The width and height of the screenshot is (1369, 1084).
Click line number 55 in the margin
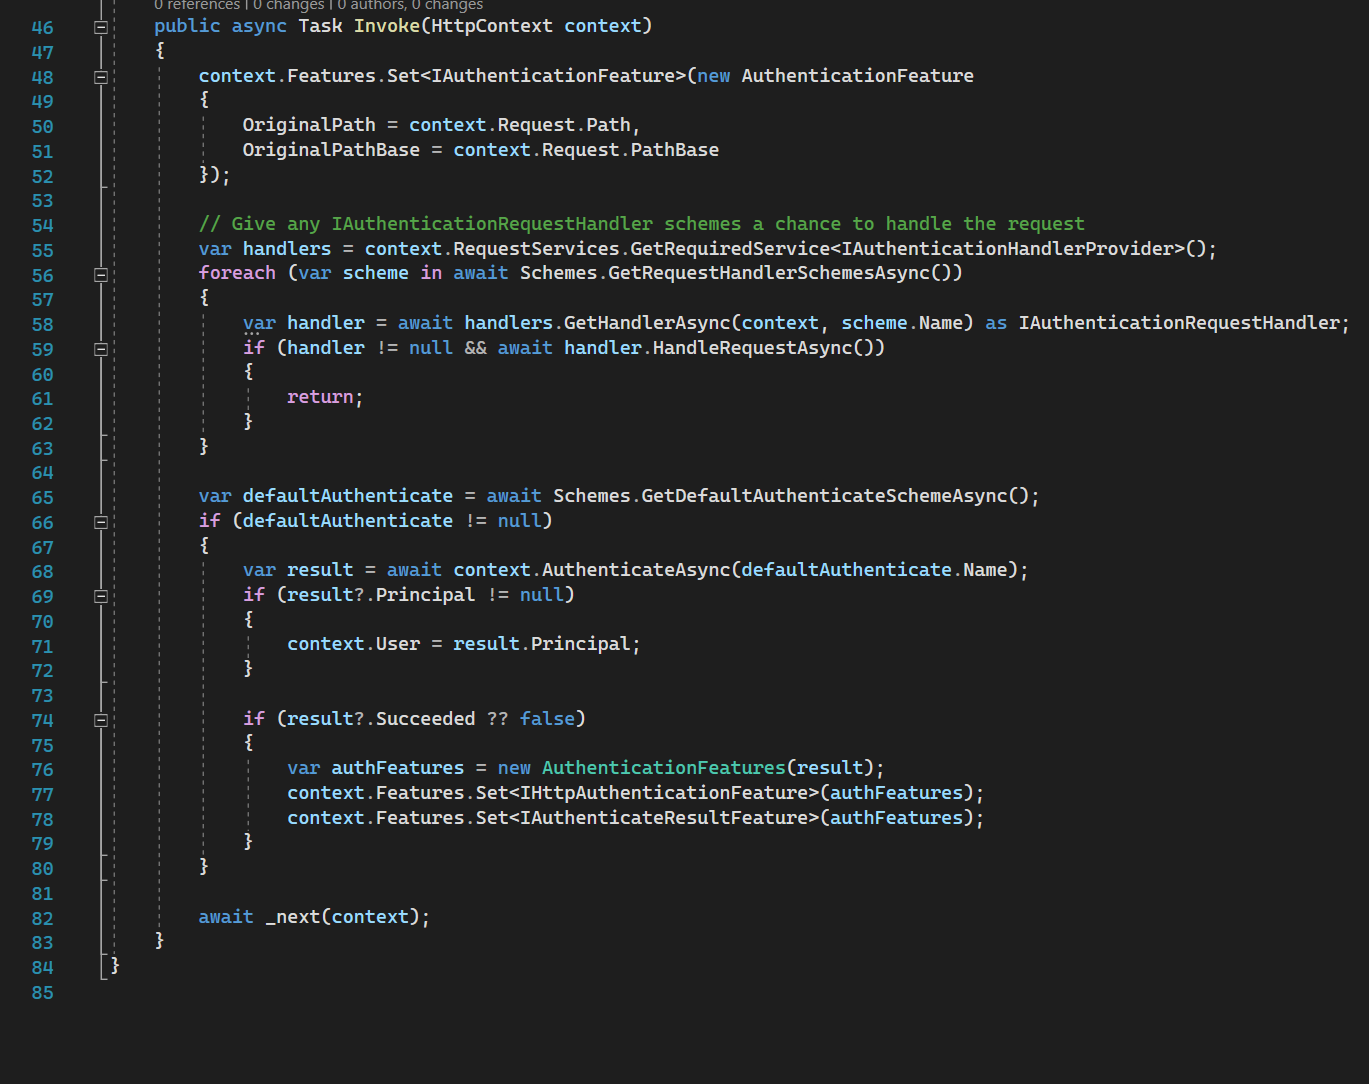[x=42, y=250]
